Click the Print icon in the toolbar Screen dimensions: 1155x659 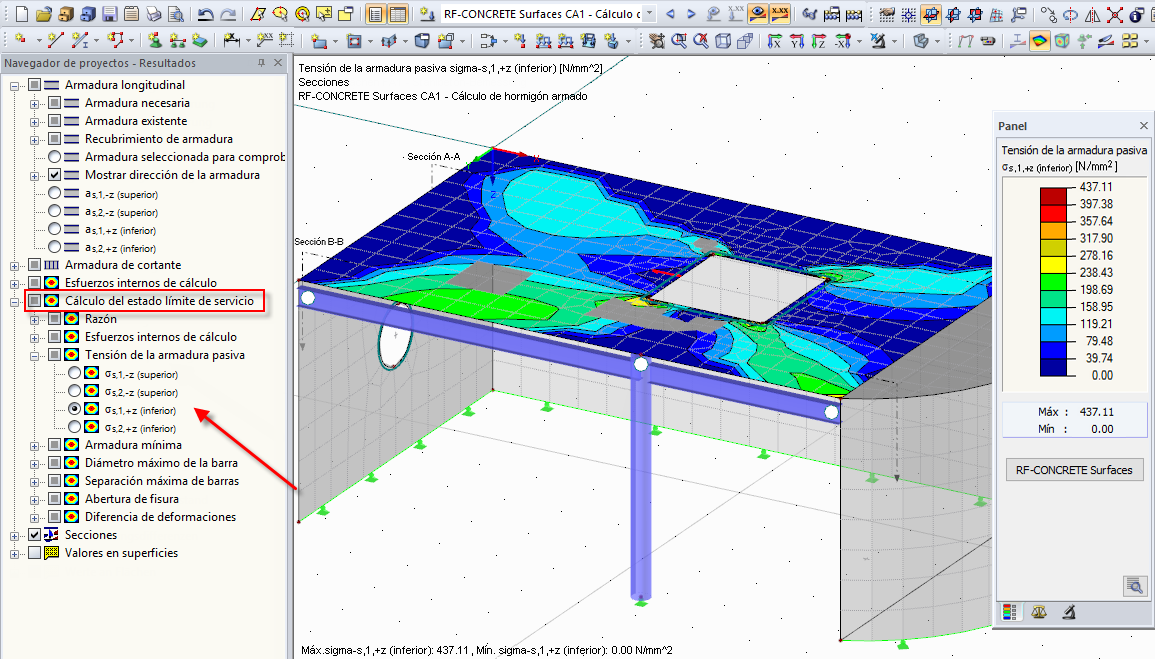click(x=153, y=14)
